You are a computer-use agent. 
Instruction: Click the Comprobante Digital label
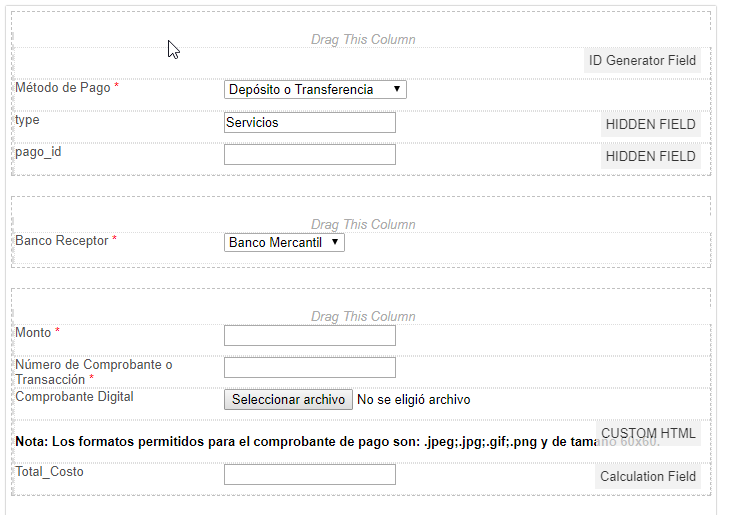point(74,397)
